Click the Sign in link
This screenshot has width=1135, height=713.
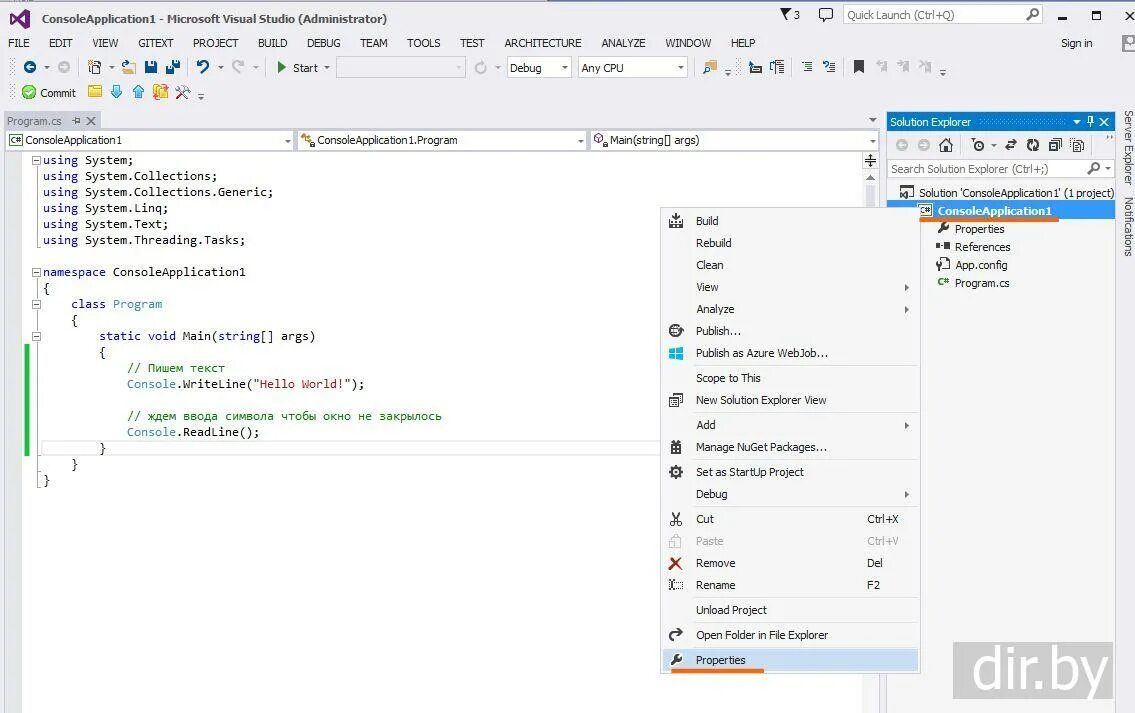coord(1076,43)
